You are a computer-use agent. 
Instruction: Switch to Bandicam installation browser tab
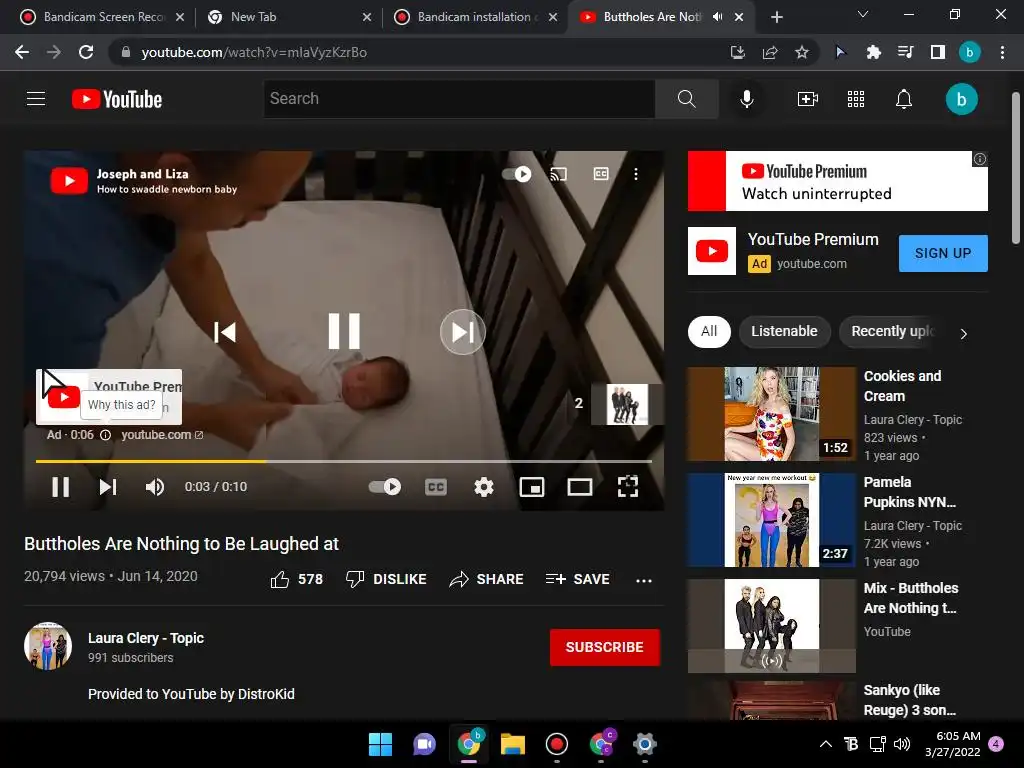click(x=475, y=17)
